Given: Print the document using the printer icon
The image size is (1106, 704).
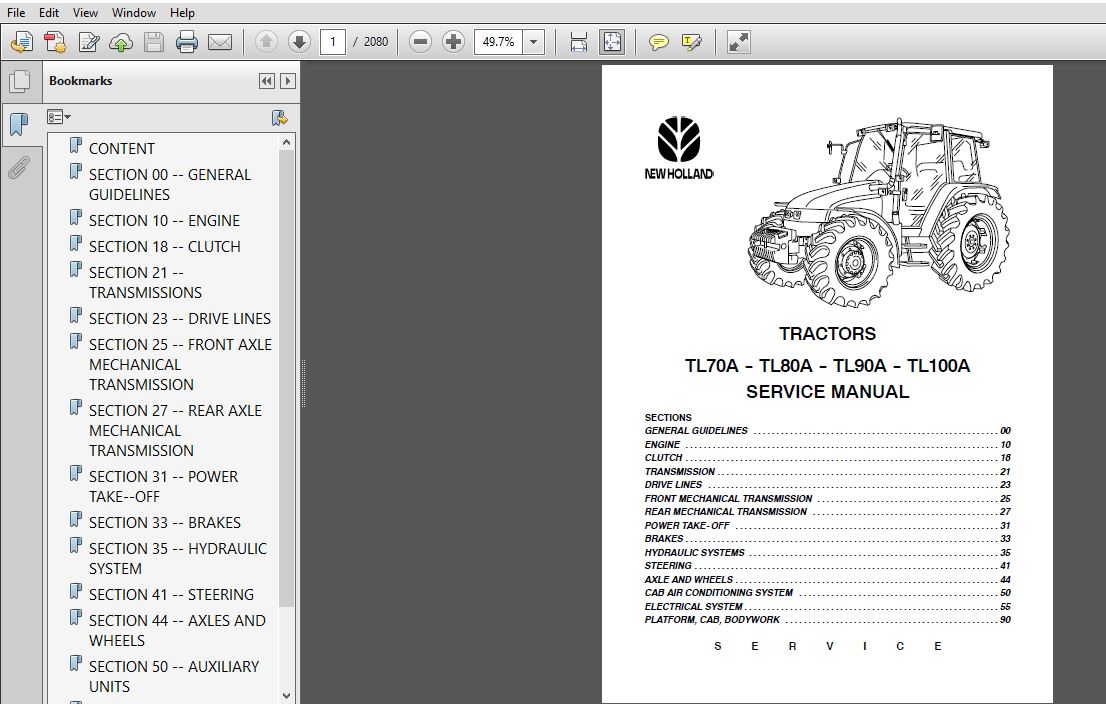Looking at the screenshot, I should (187, 42).
